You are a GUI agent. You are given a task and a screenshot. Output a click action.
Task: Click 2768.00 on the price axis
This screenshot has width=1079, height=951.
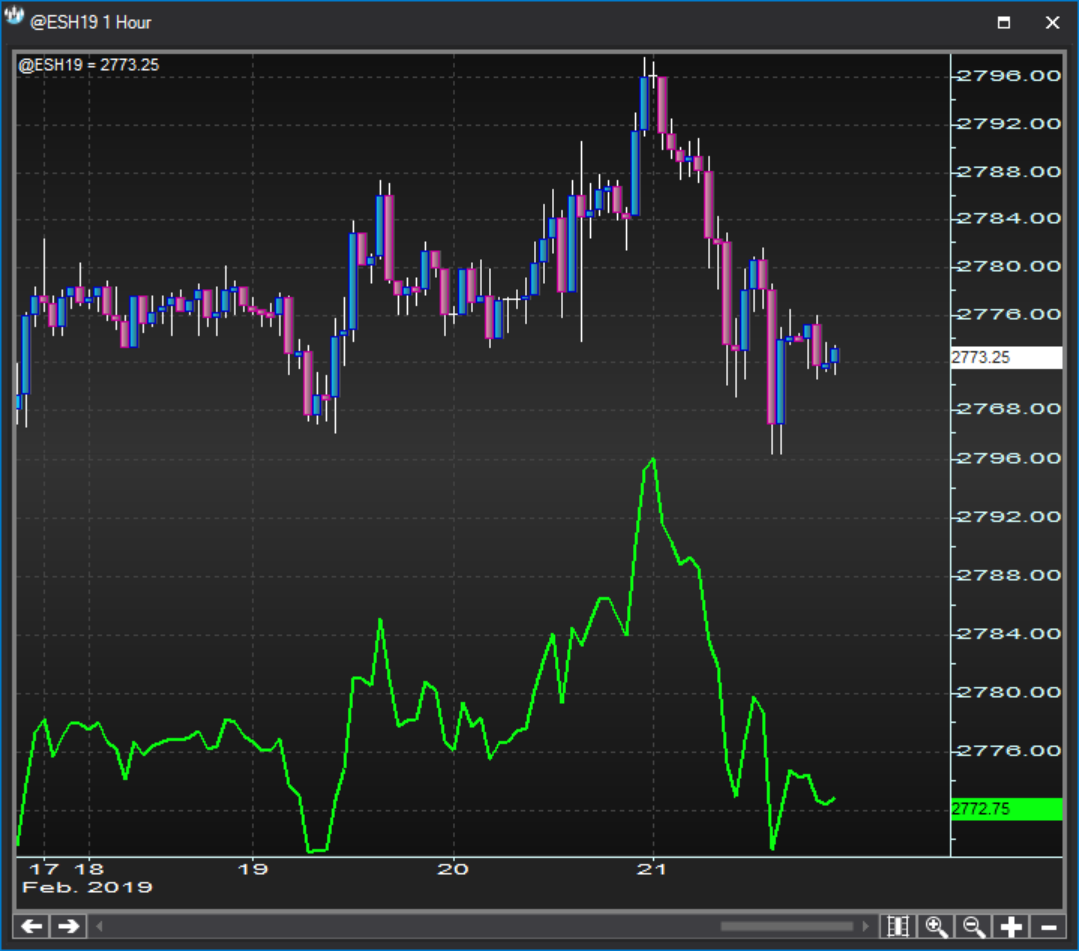click(1009, 409)
